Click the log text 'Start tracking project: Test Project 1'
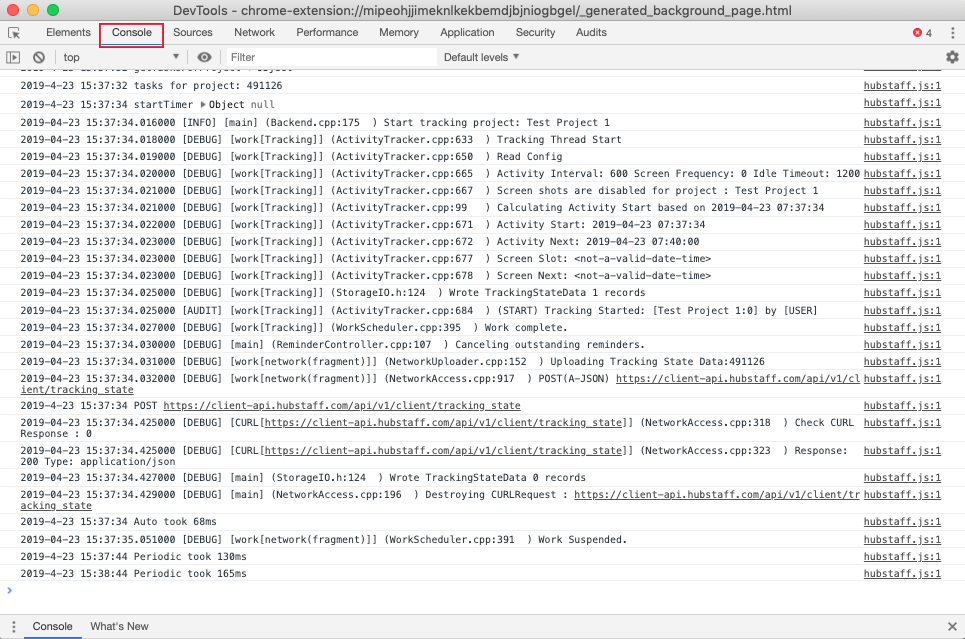Image resolution: width=965 pixels, height=639 pixels. (497, 123)
